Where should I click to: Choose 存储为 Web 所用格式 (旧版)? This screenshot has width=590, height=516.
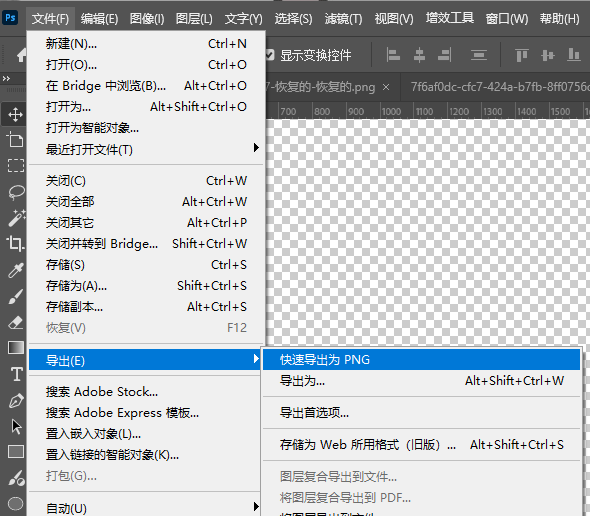coord(421,444)
